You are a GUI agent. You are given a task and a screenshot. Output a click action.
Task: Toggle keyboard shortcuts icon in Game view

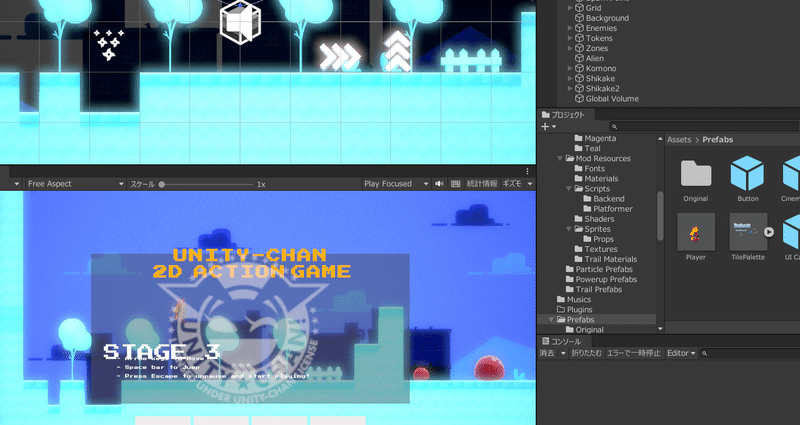point(456,184)
